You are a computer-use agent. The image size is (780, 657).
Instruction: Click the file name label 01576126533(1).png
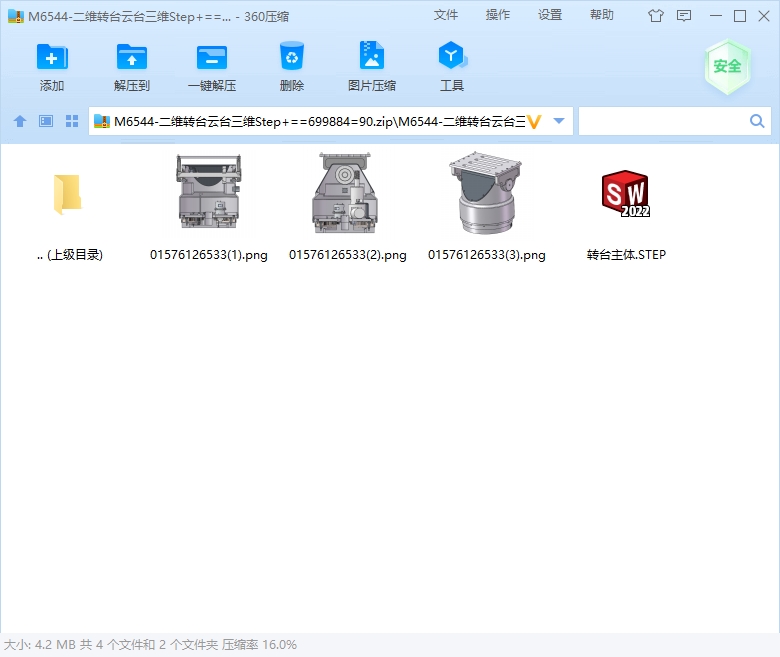tap(209, 255)
